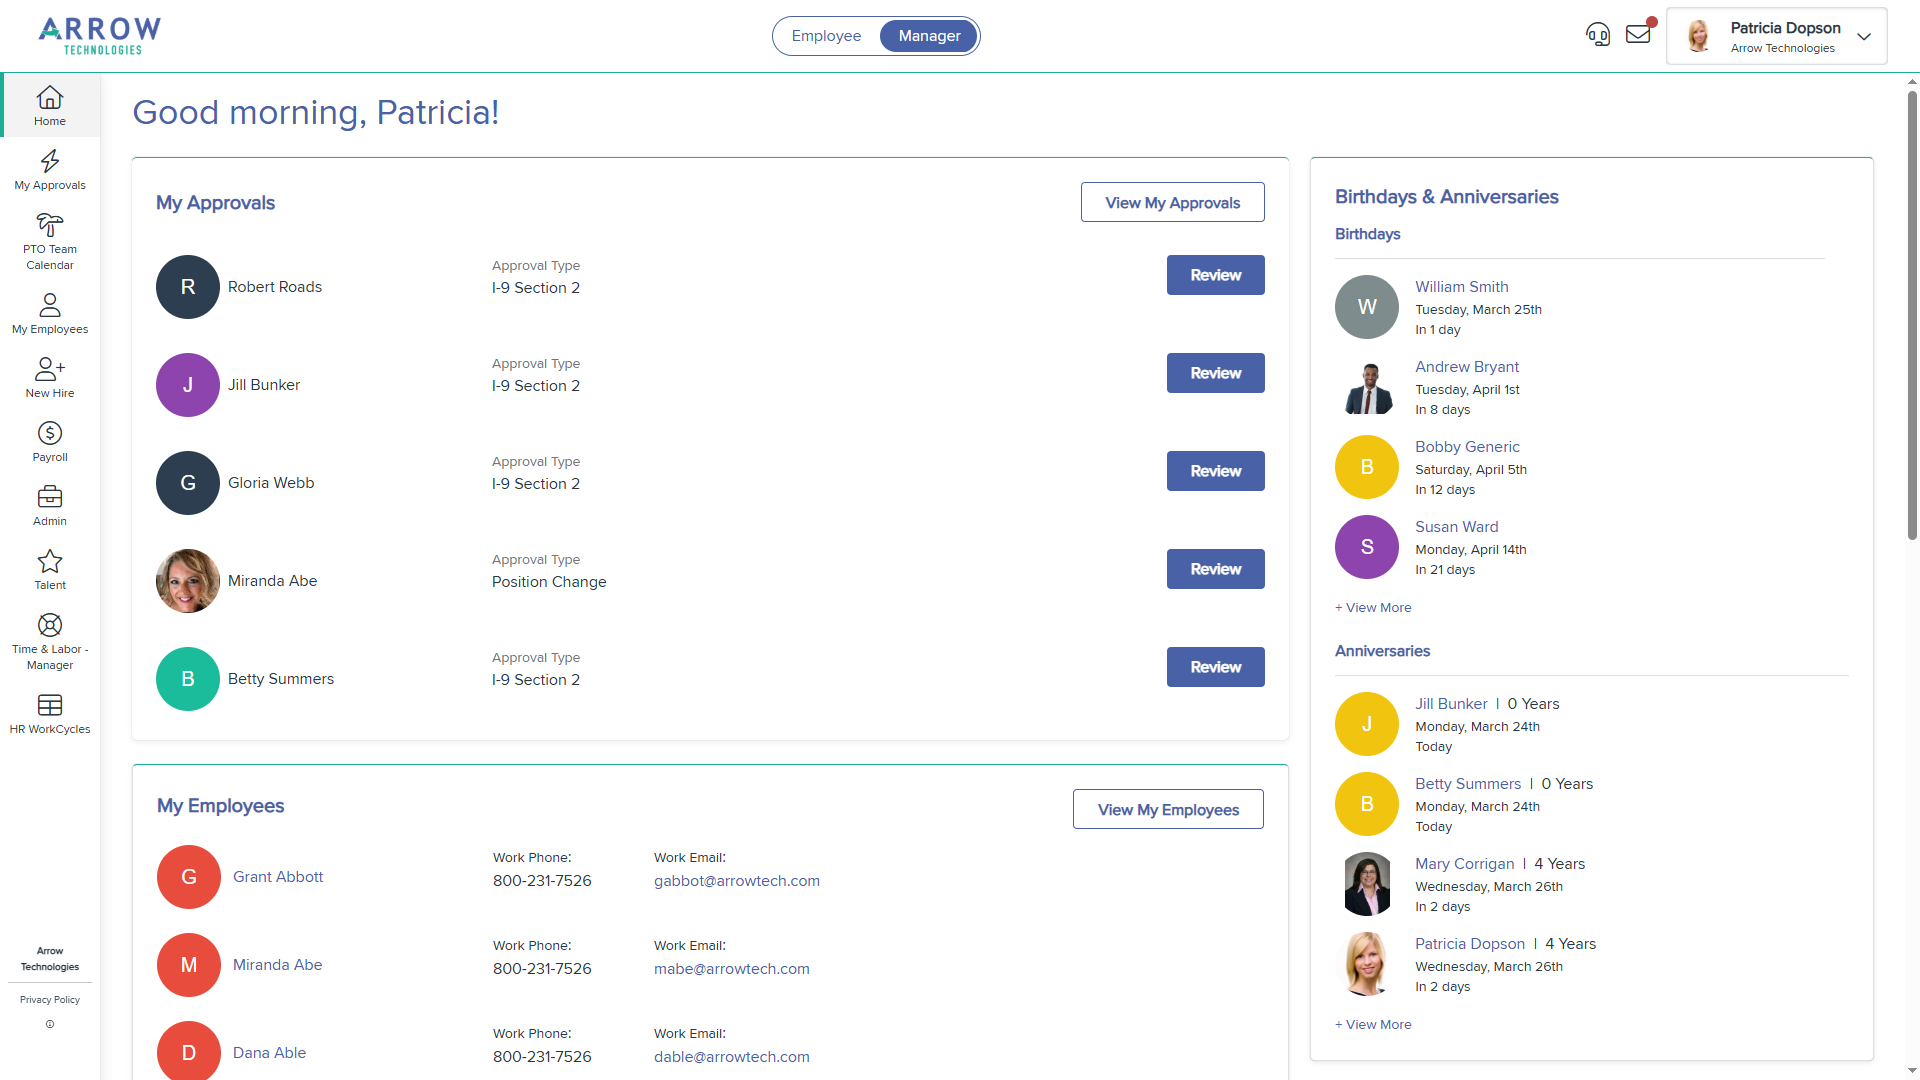
Task: Review Robert Roads I-9 Section 2
Action: click(x=1214, y=274)
